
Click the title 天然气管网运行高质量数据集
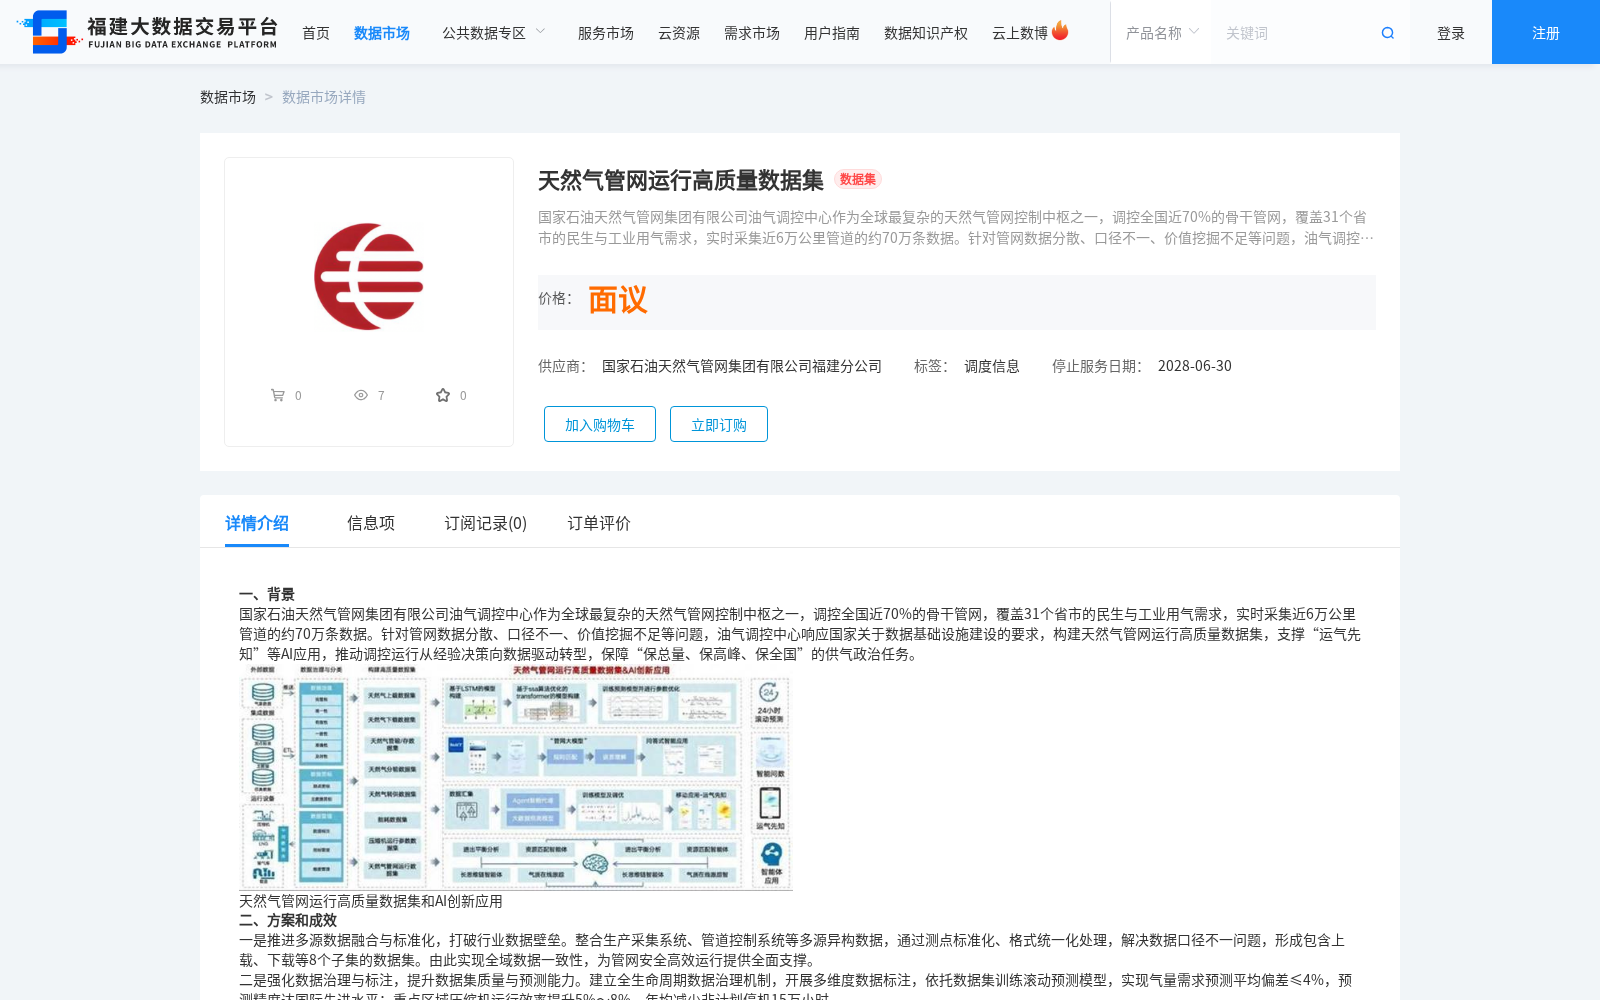(681, 180)
